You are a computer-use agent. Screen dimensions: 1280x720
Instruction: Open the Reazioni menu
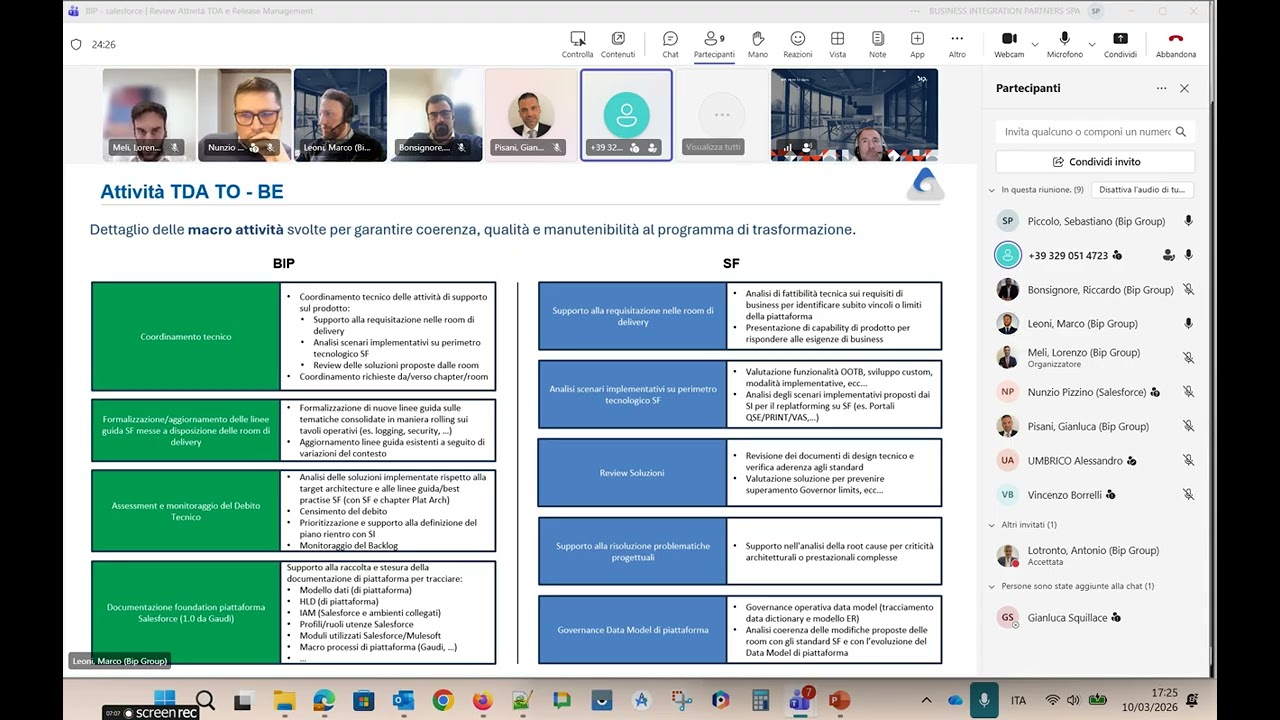tap(798, 44)
